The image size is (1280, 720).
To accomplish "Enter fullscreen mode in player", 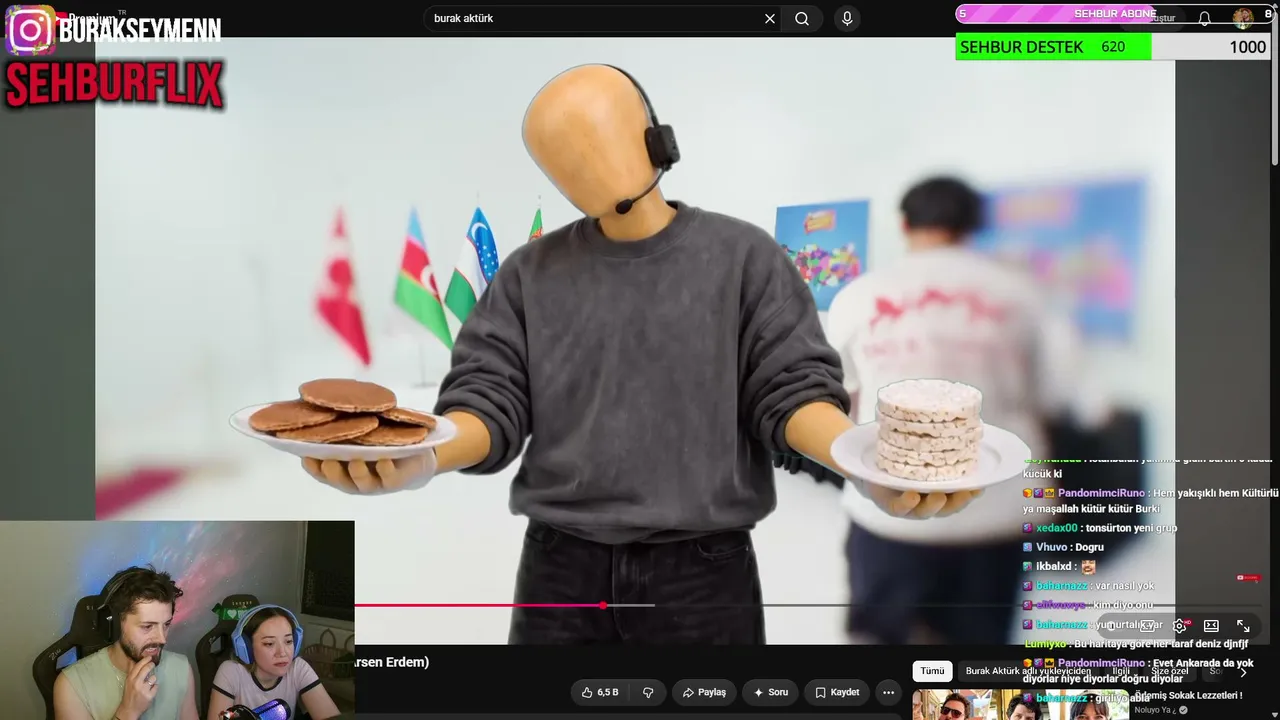I will (x=1243, y=626).
